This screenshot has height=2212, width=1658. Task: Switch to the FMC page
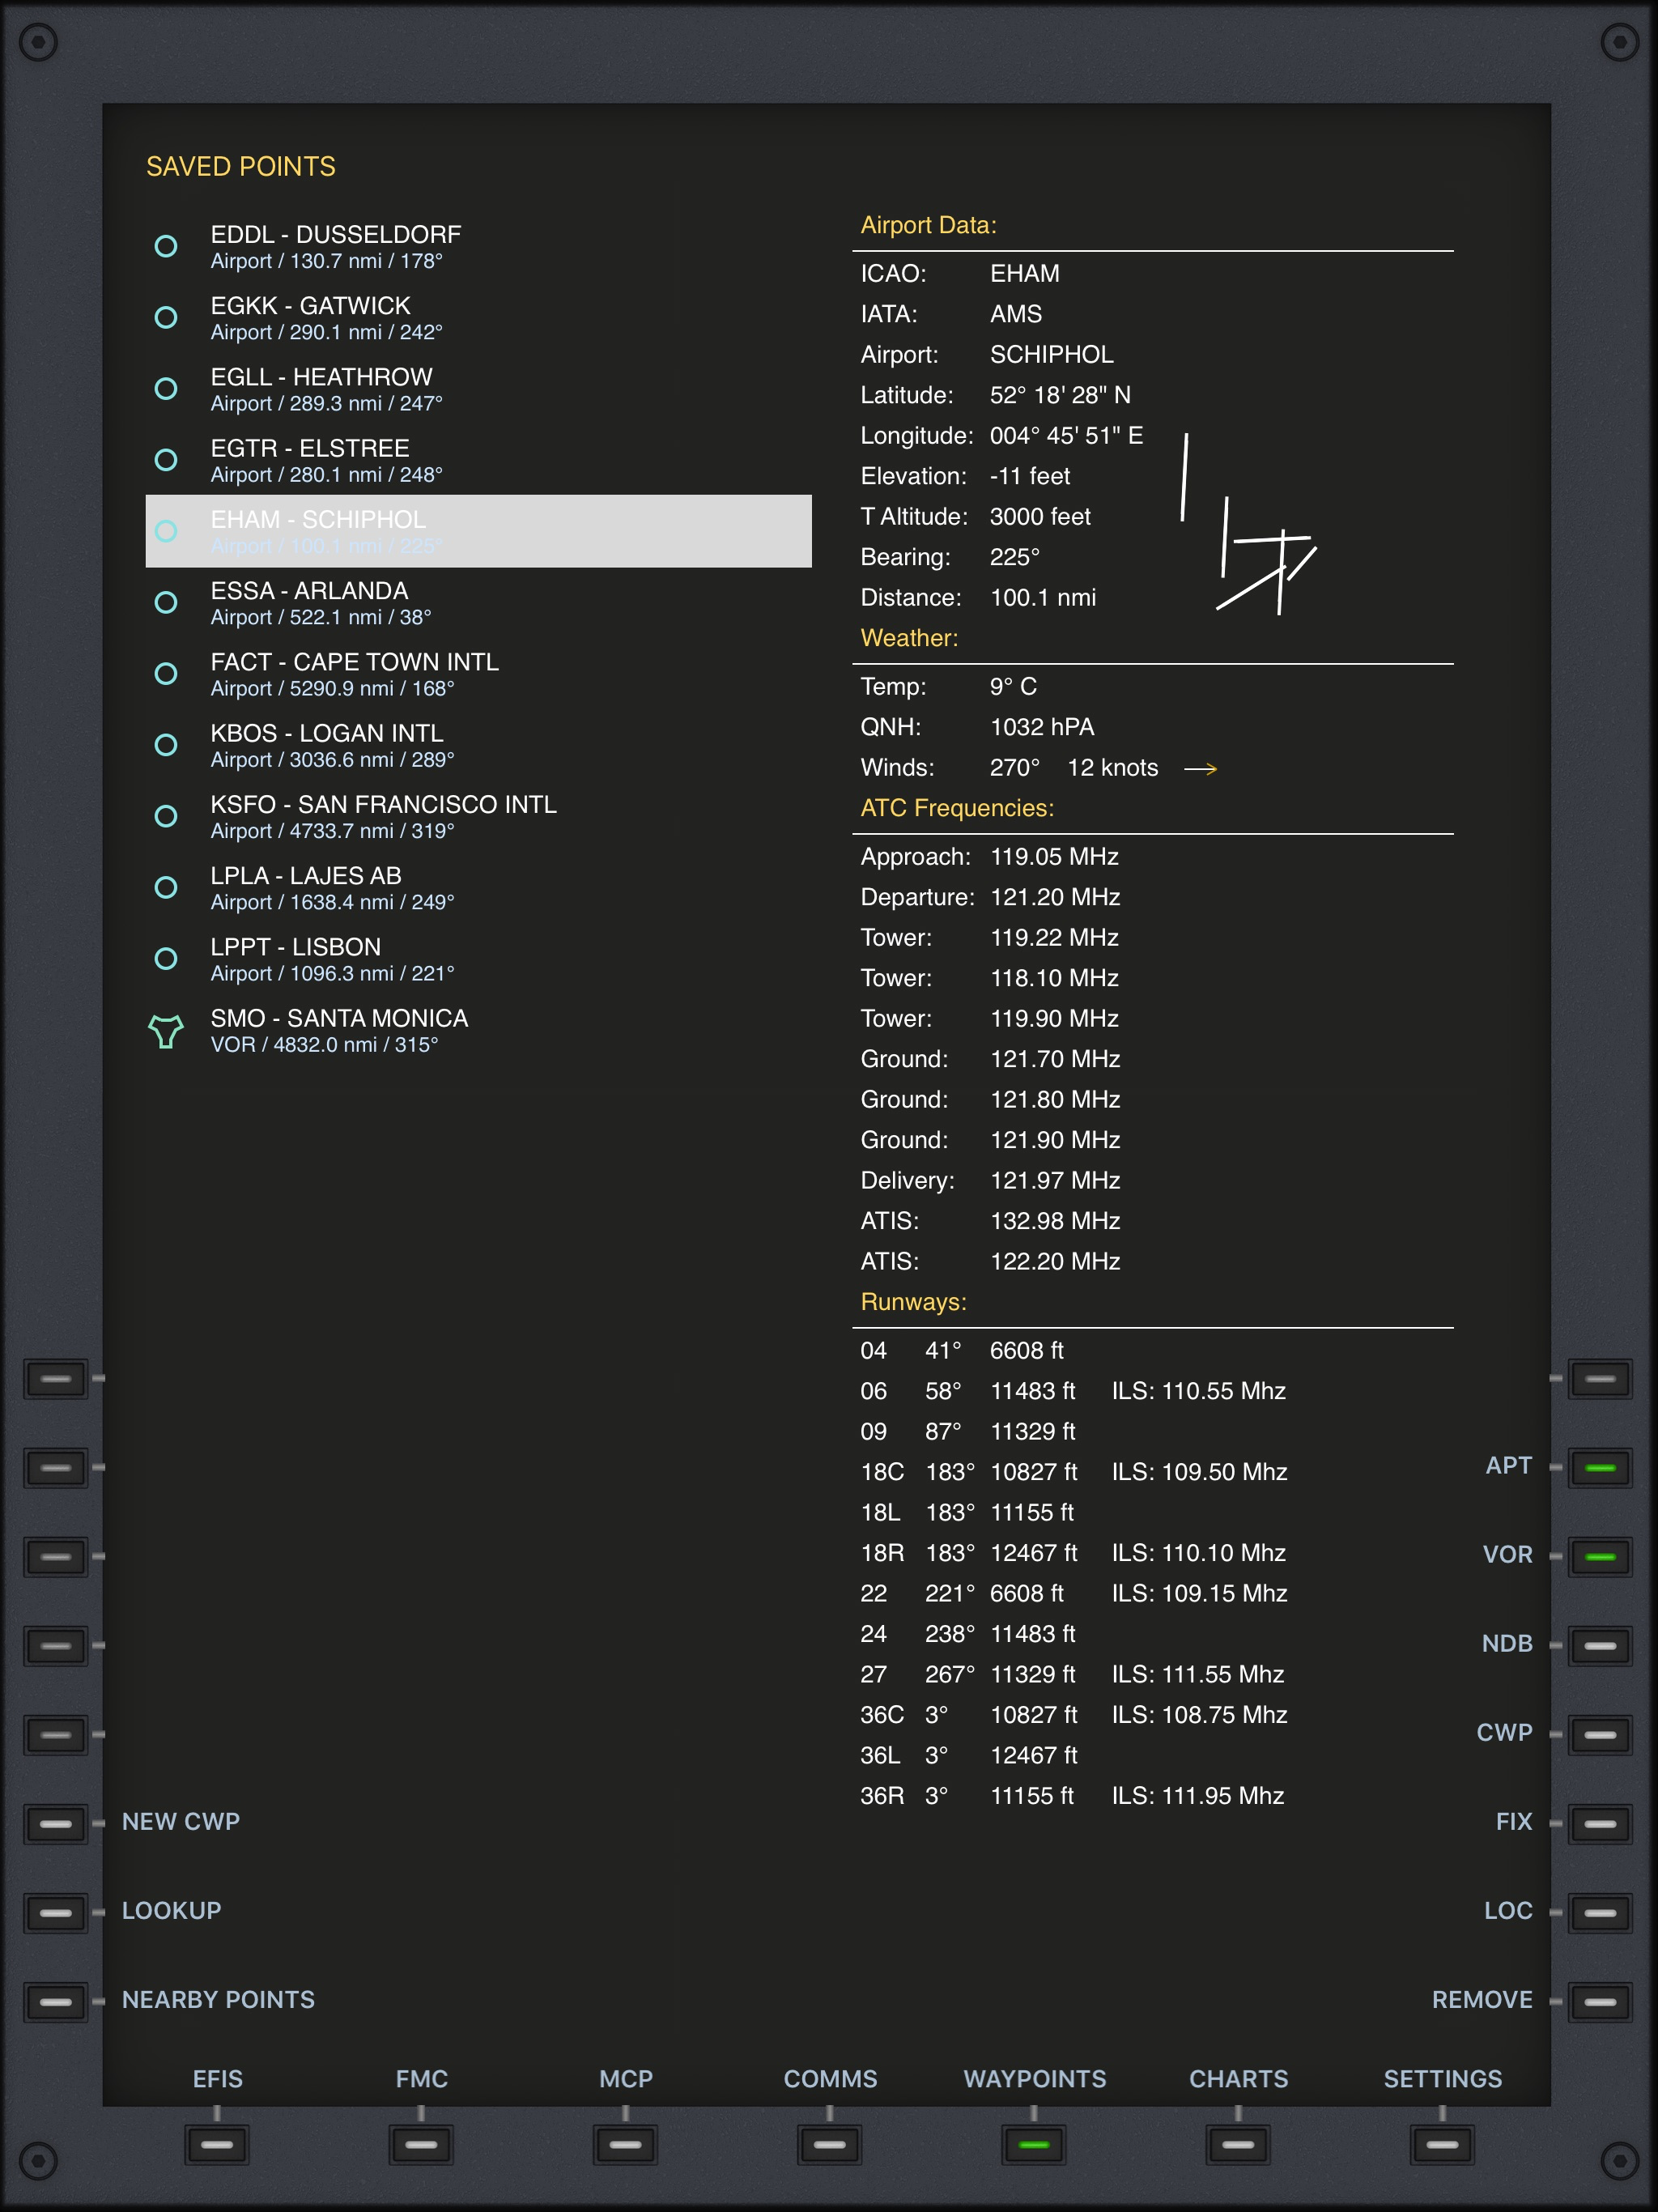(421, 2144)
